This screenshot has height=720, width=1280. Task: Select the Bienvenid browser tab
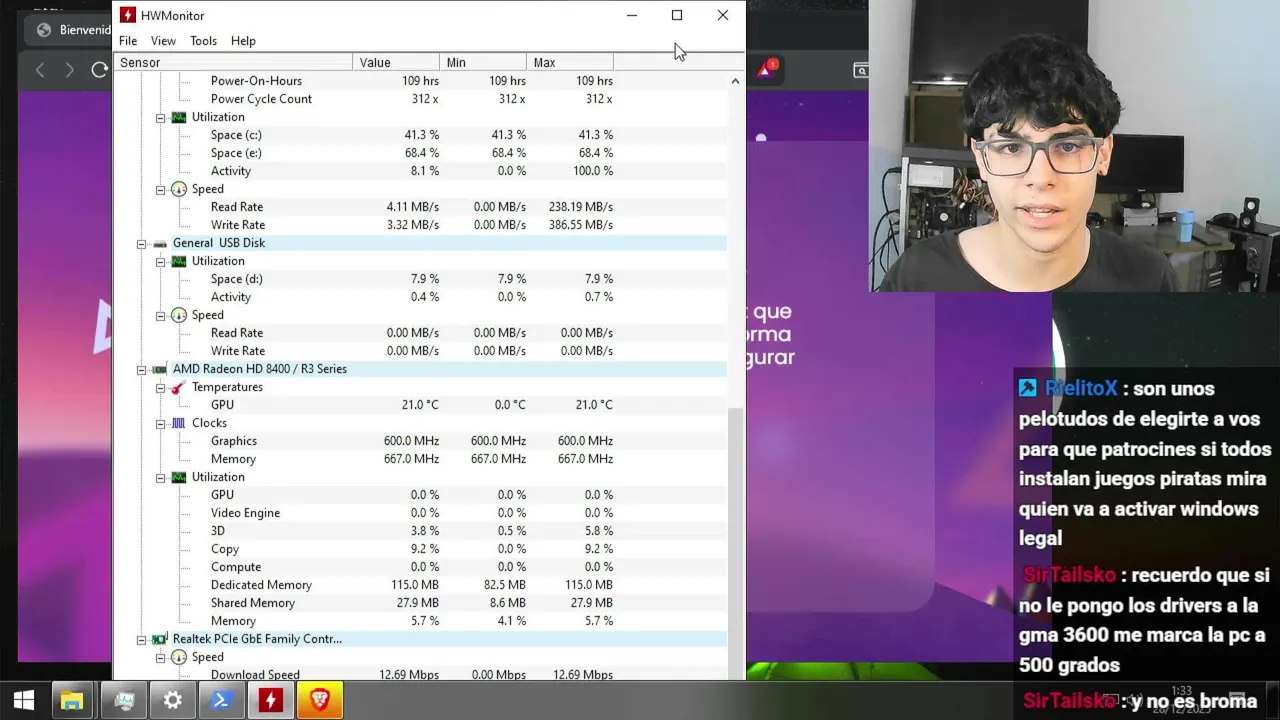point(72,30)
